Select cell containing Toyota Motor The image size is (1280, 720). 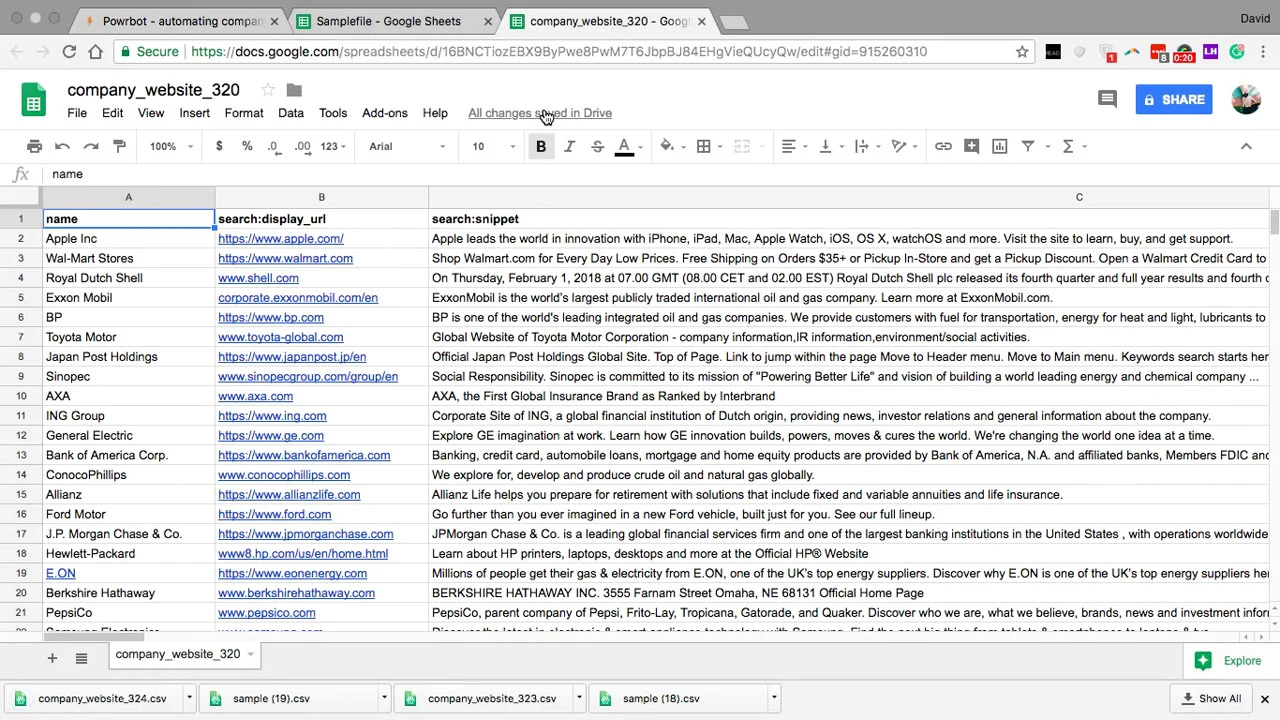[x=128, y=337]
